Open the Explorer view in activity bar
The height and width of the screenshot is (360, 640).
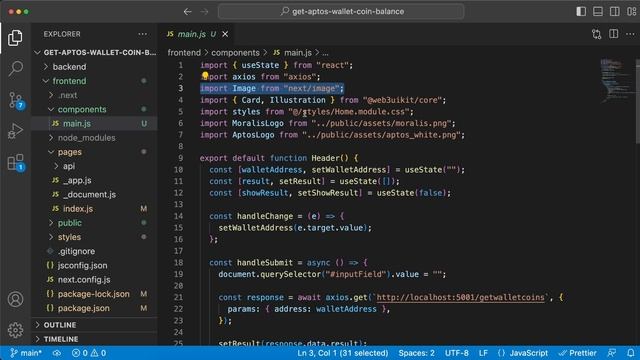click(x=15, y=38)
